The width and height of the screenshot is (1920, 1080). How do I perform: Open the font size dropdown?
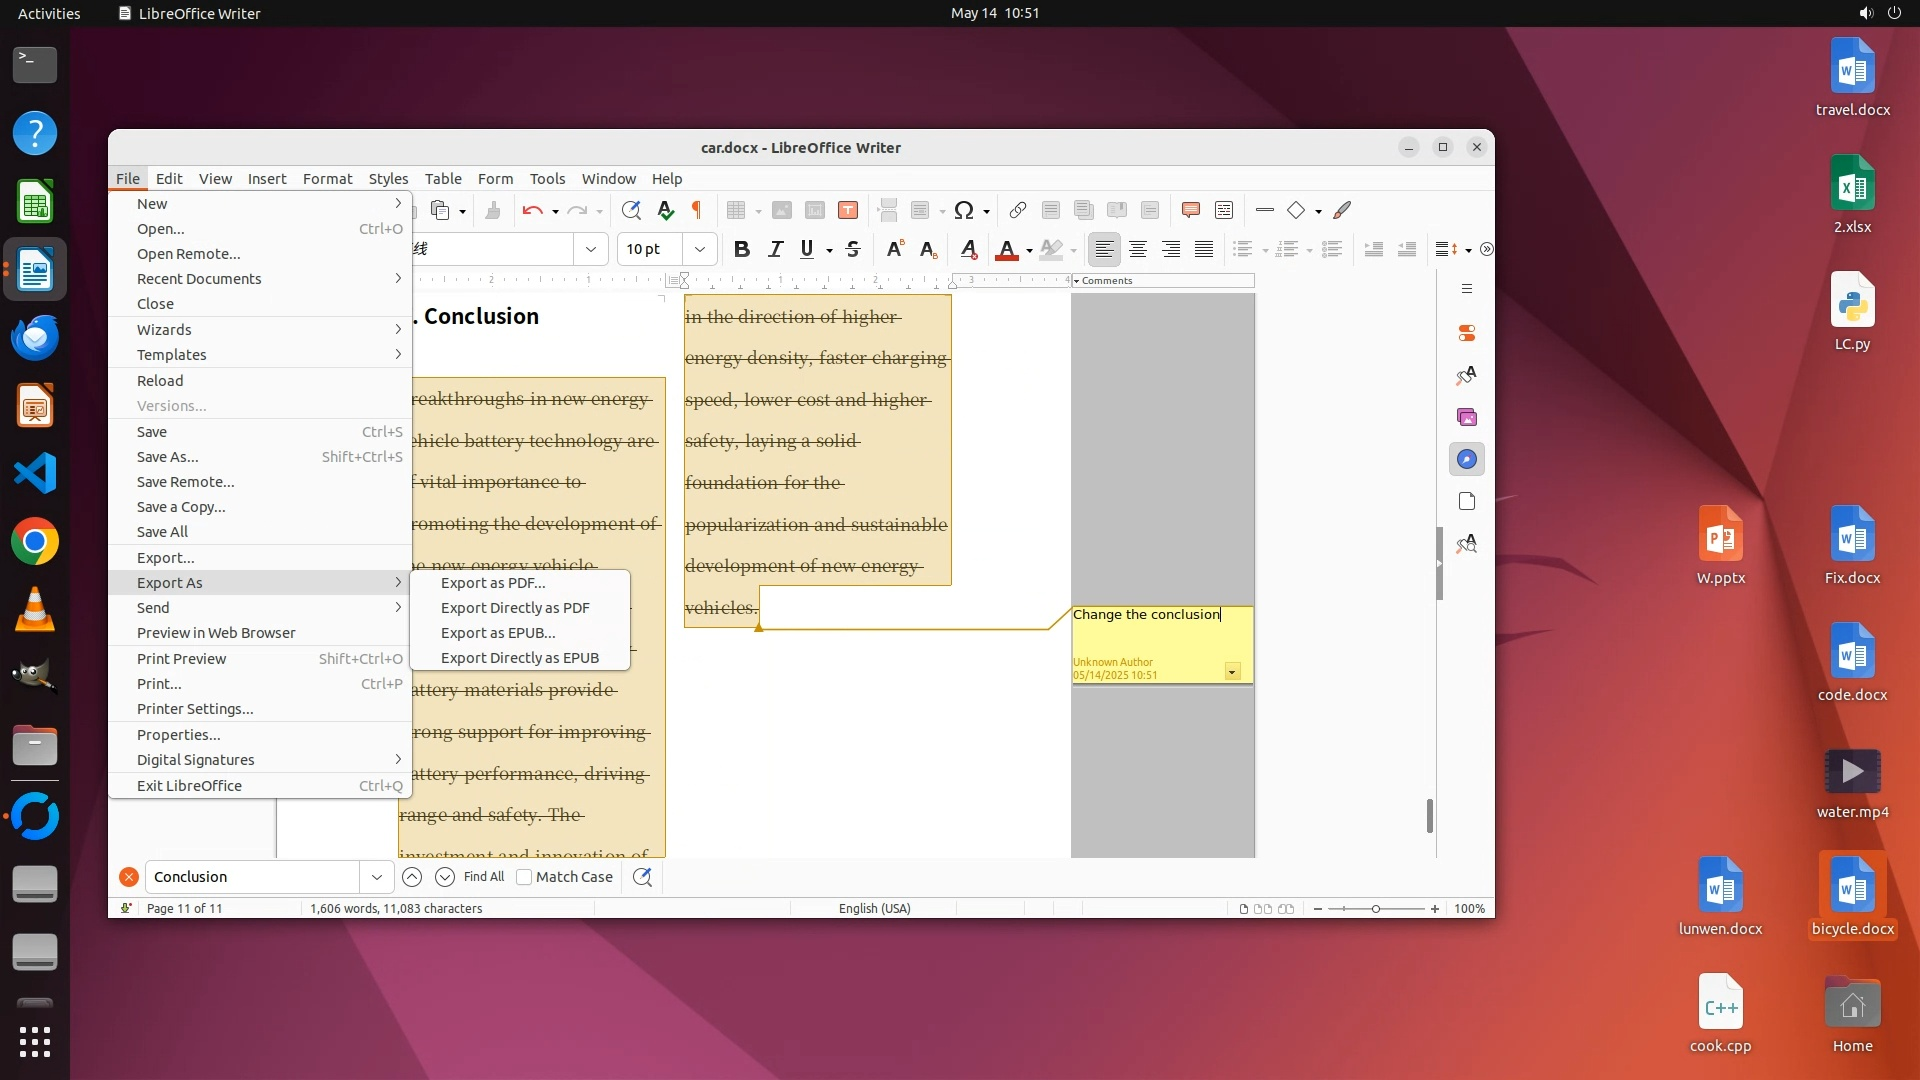click(x=700, y=250)
